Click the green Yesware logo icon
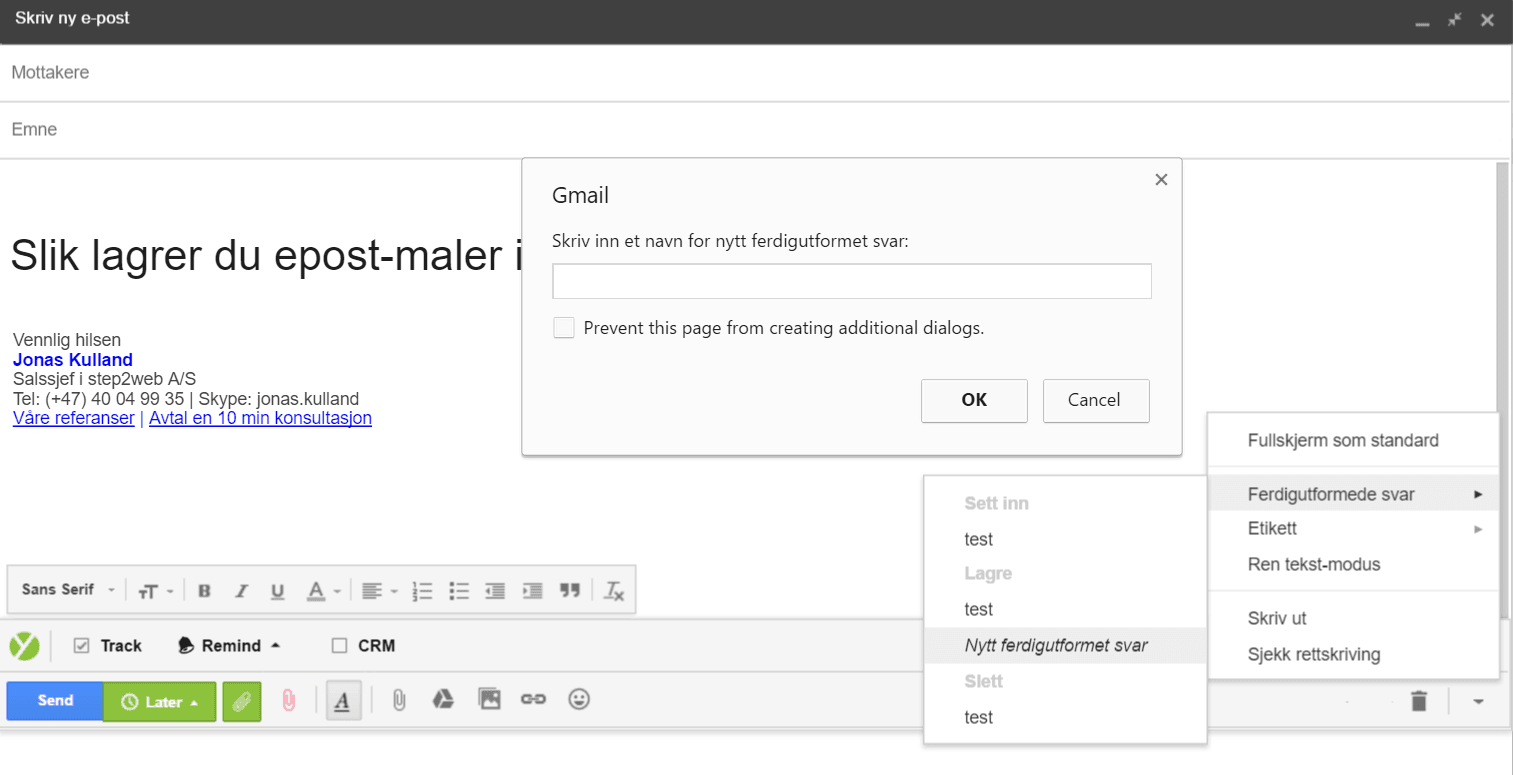 coord(24,646)
